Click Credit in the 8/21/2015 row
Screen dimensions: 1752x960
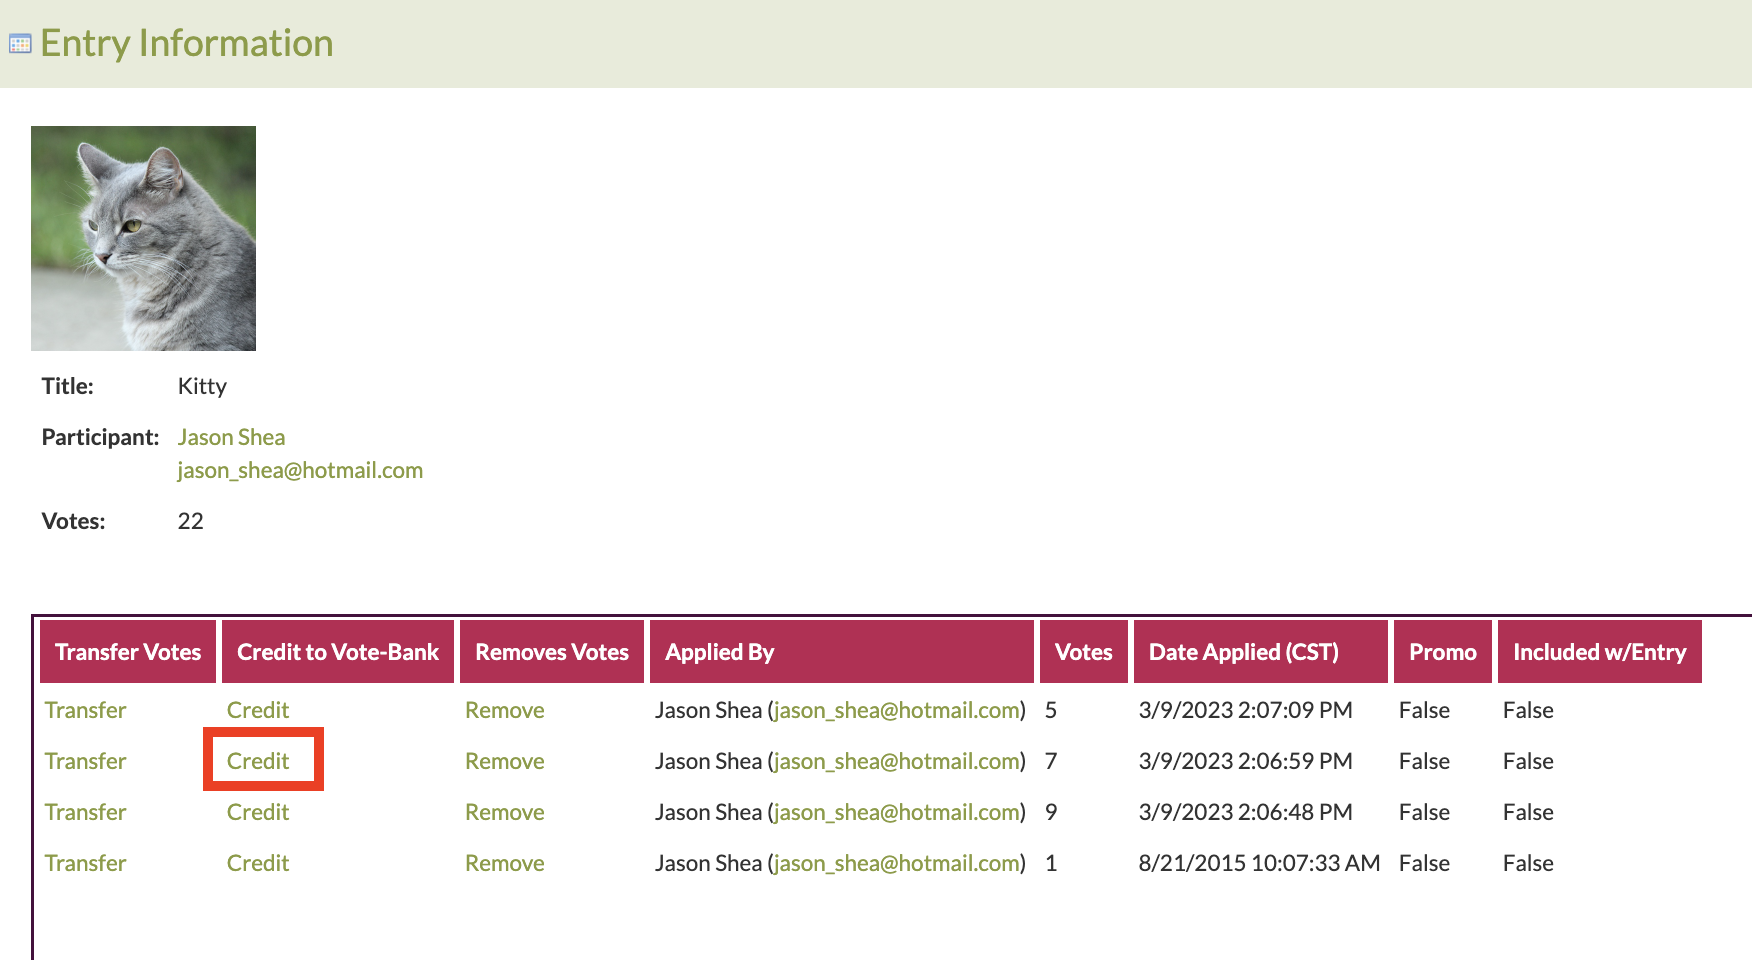point(258,863)
